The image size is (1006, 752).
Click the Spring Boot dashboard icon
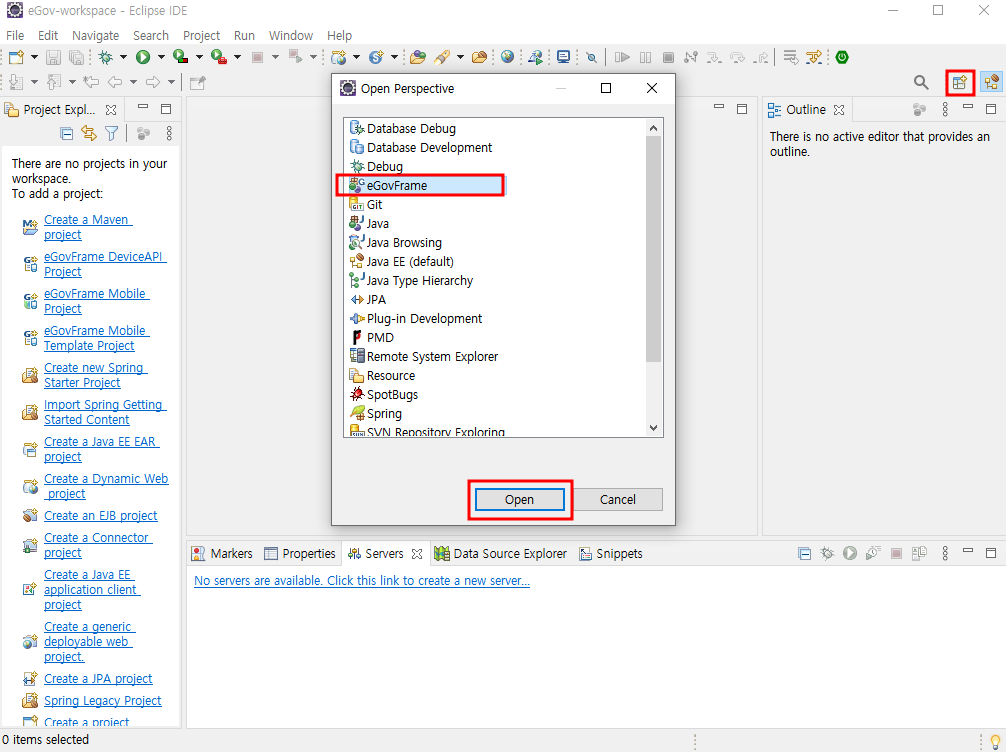842,57
